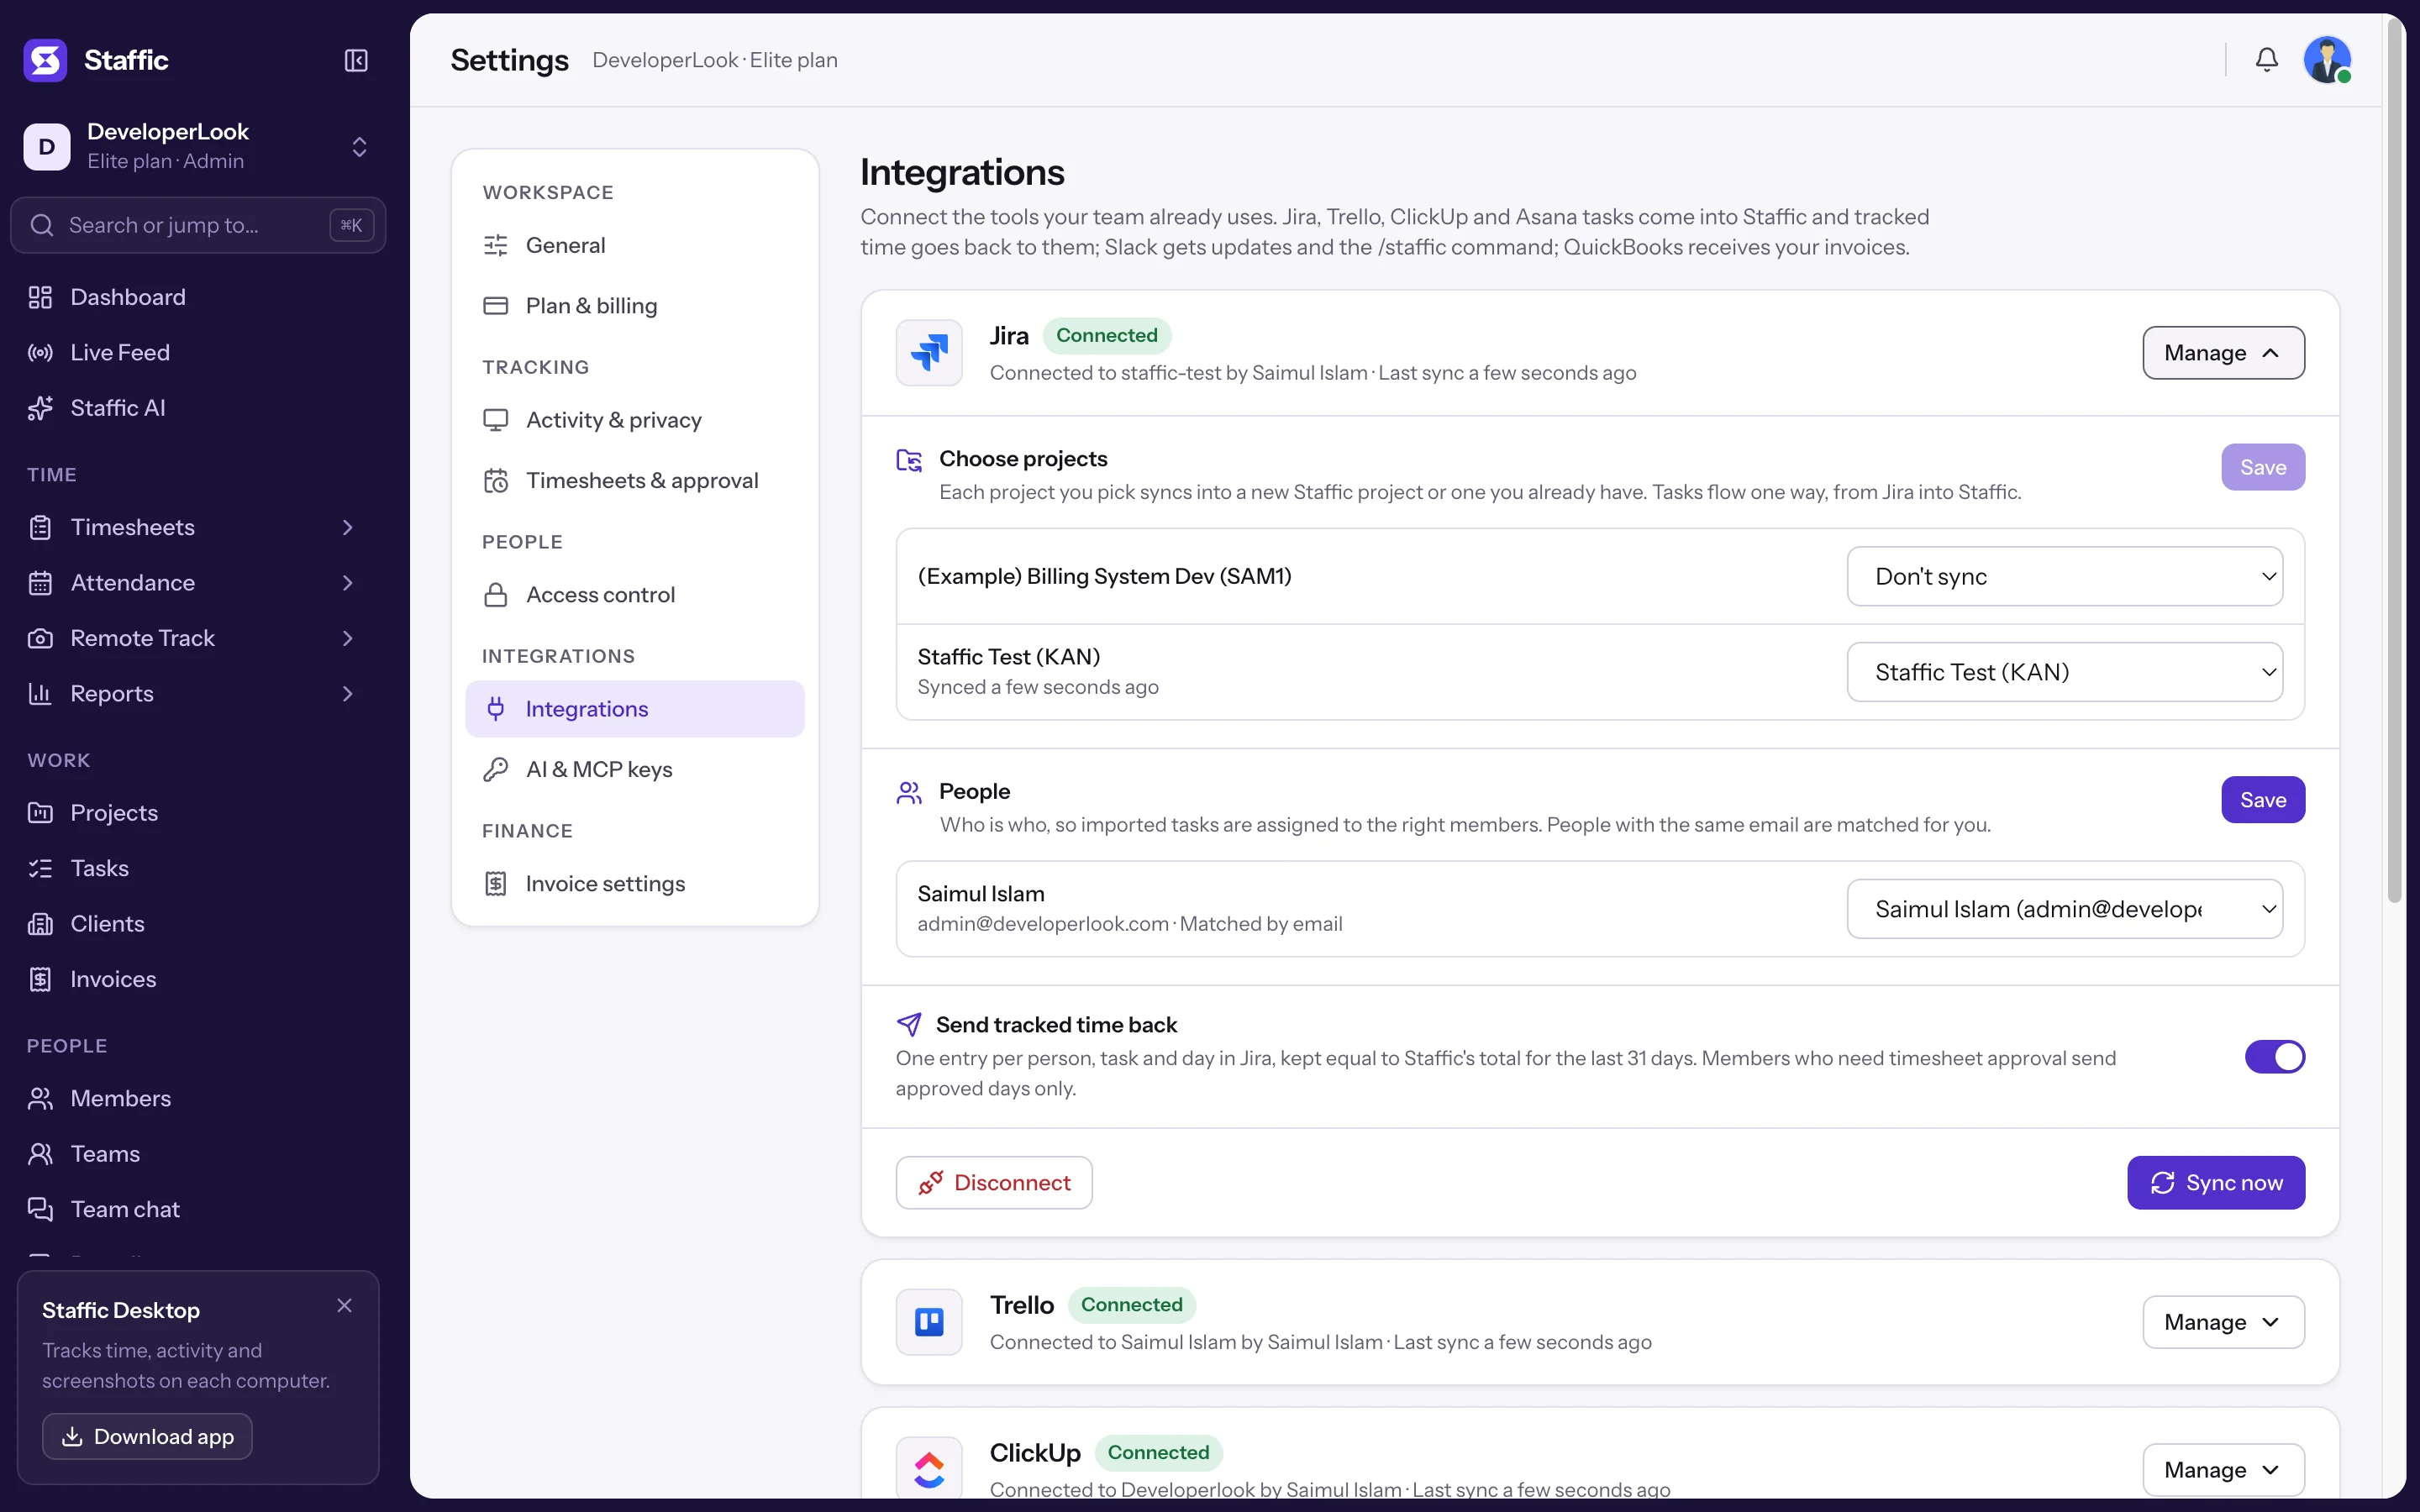Open sync dropdown for Billing System Dev

click(x=2064, y=576)
